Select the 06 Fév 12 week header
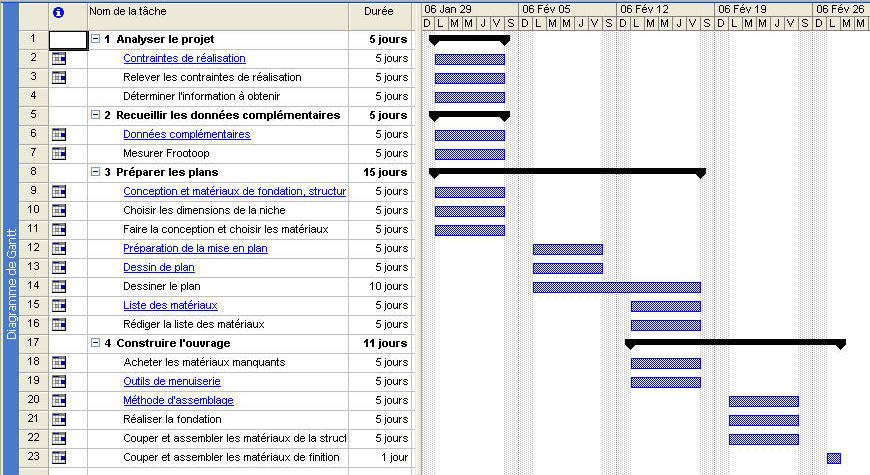 666,9
